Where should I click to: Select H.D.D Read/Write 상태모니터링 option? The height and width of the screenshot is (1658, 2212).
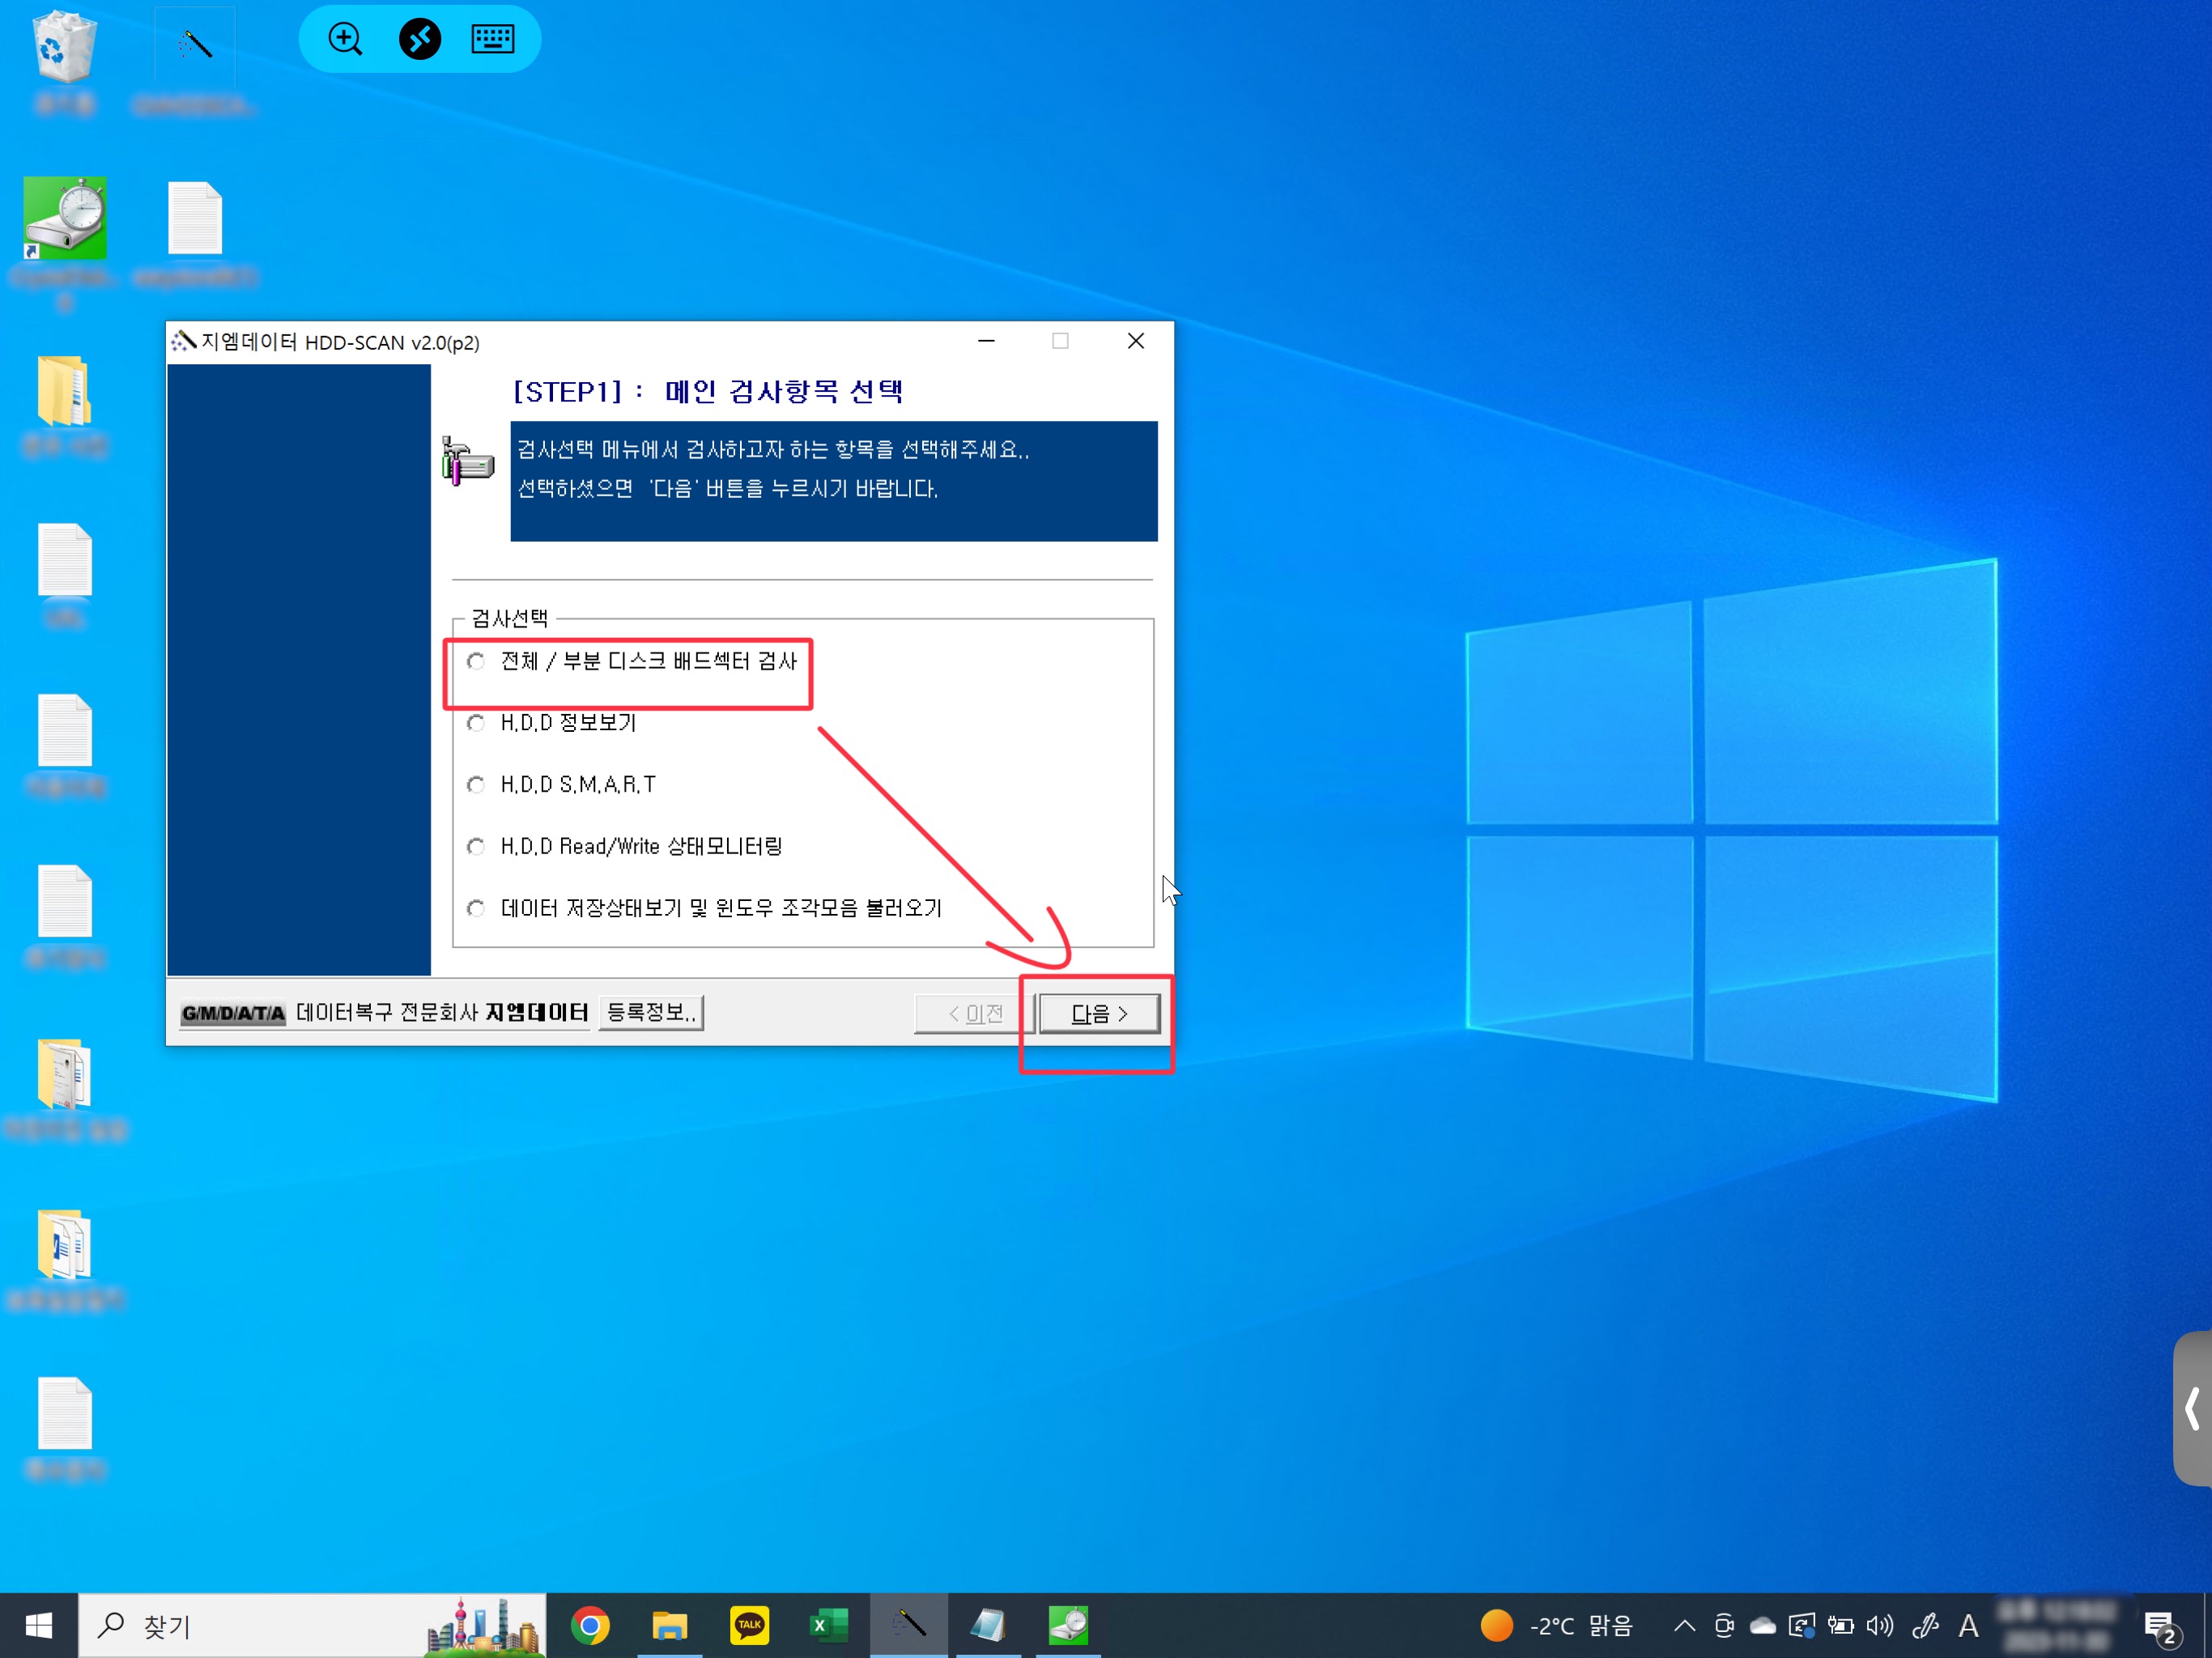tap(476, 847)
